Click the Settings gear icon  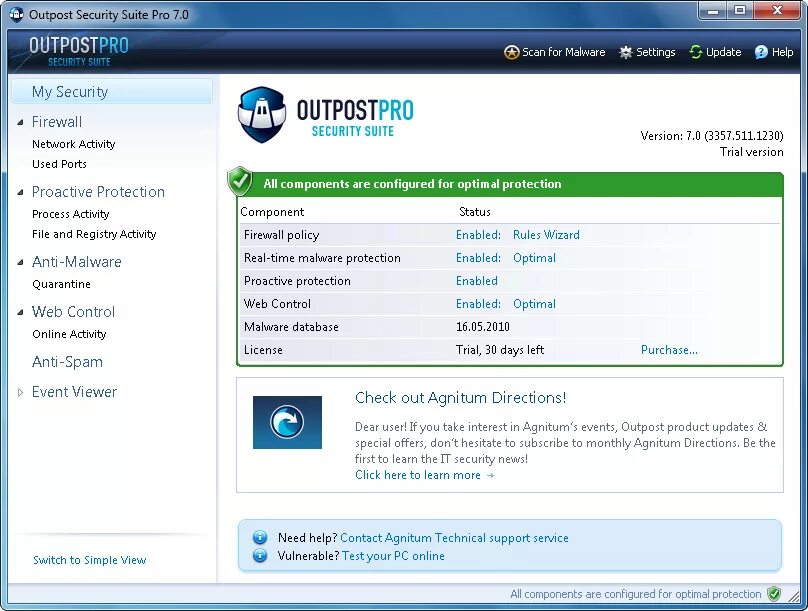[626, 52]
